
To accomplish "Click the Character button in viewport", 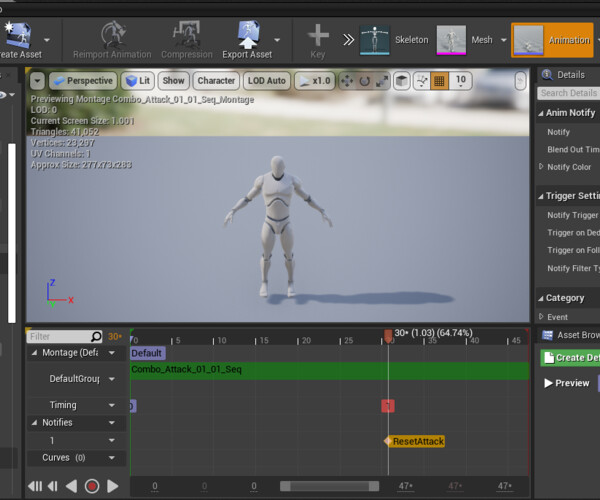I will click(x=216, y=80).
